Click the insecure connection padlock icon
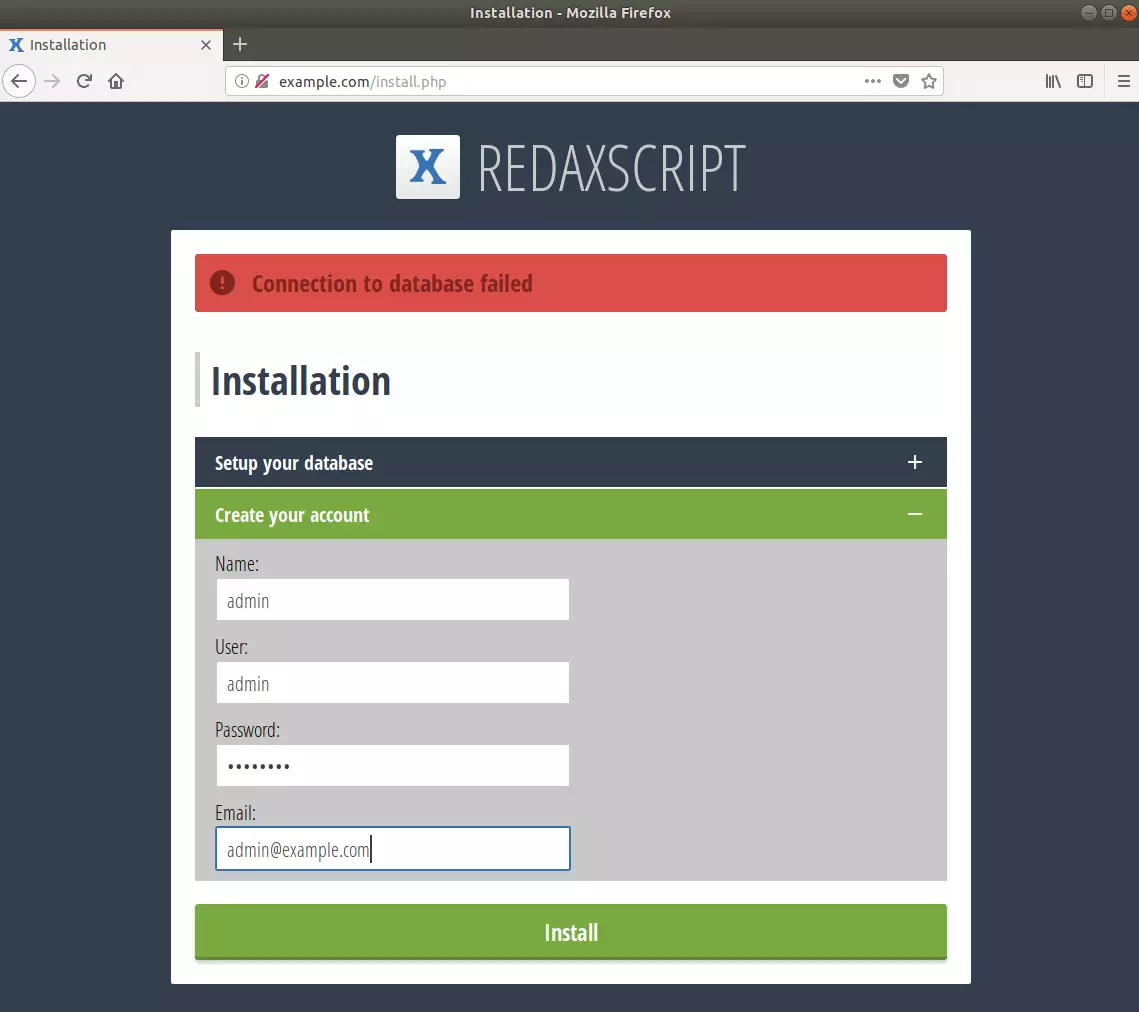Image resolution: width=1139 pixels, height=1012 pixels. point(262,81)
